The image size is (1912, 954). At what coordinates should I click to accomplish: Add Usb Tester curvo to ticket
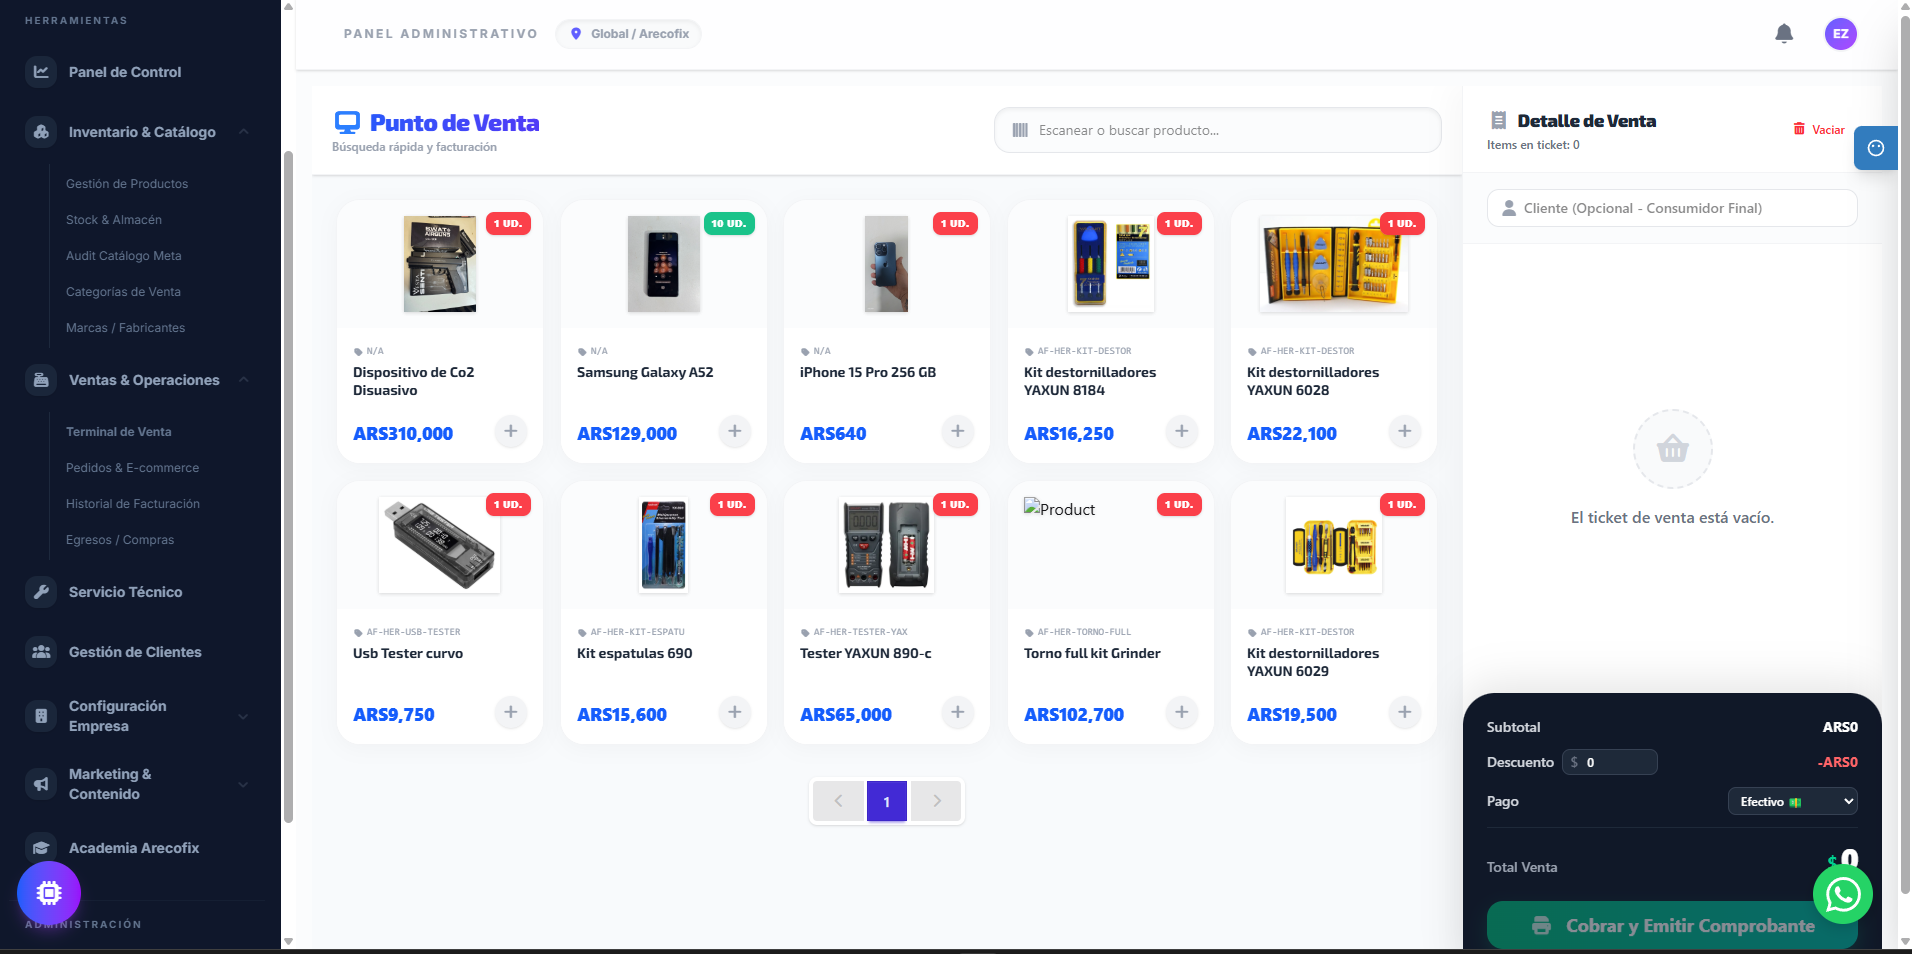click(511, 712)
